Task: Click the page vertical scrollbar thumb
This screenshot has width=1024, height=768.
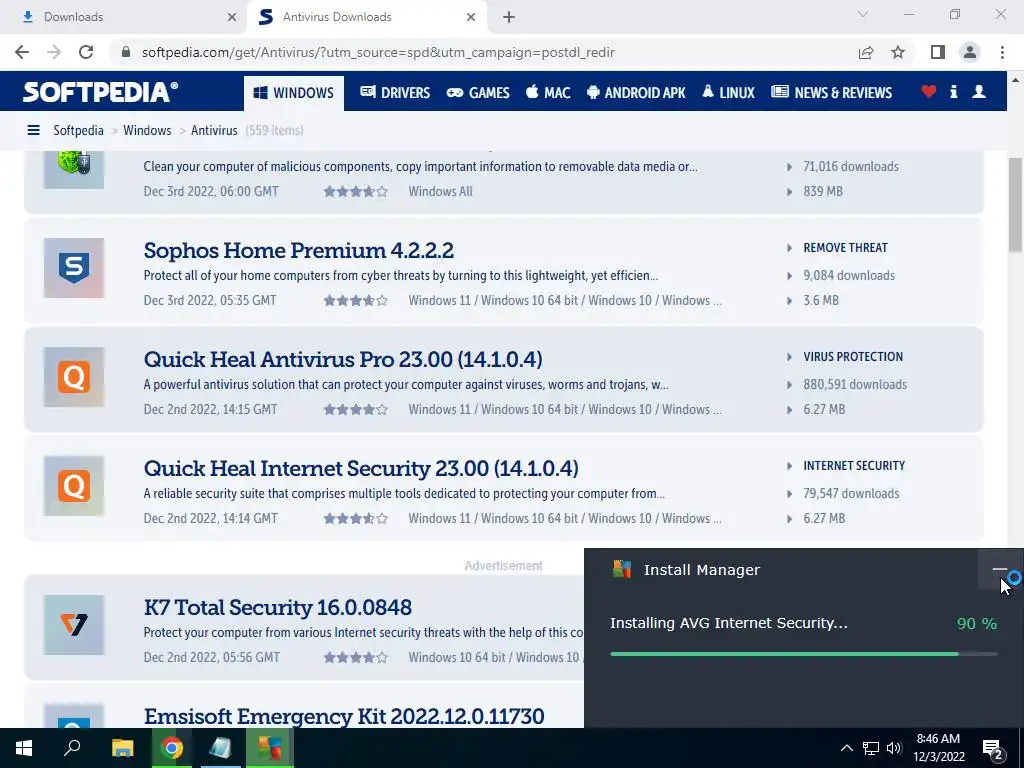Action: pyautogui.click(x=1015, y=204)
